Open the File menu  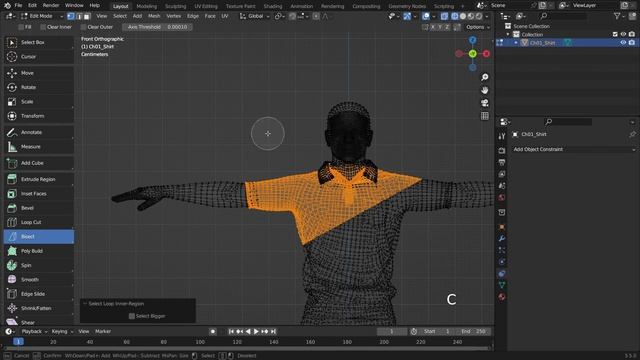(x=18, y=5)
